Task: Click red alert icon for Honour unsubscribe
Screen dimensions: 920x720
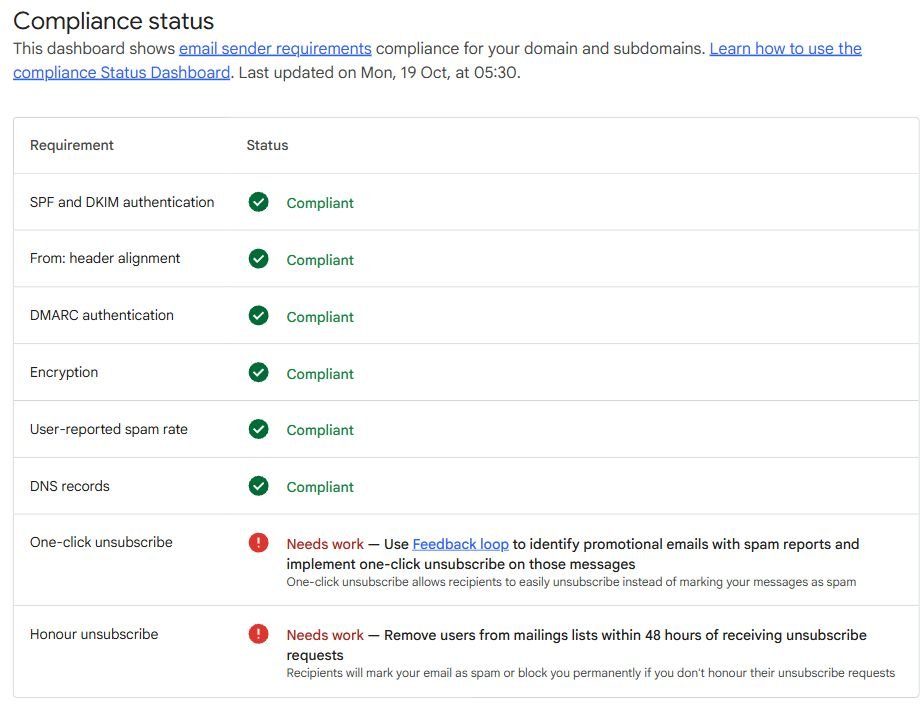Action: coord(258,634)
